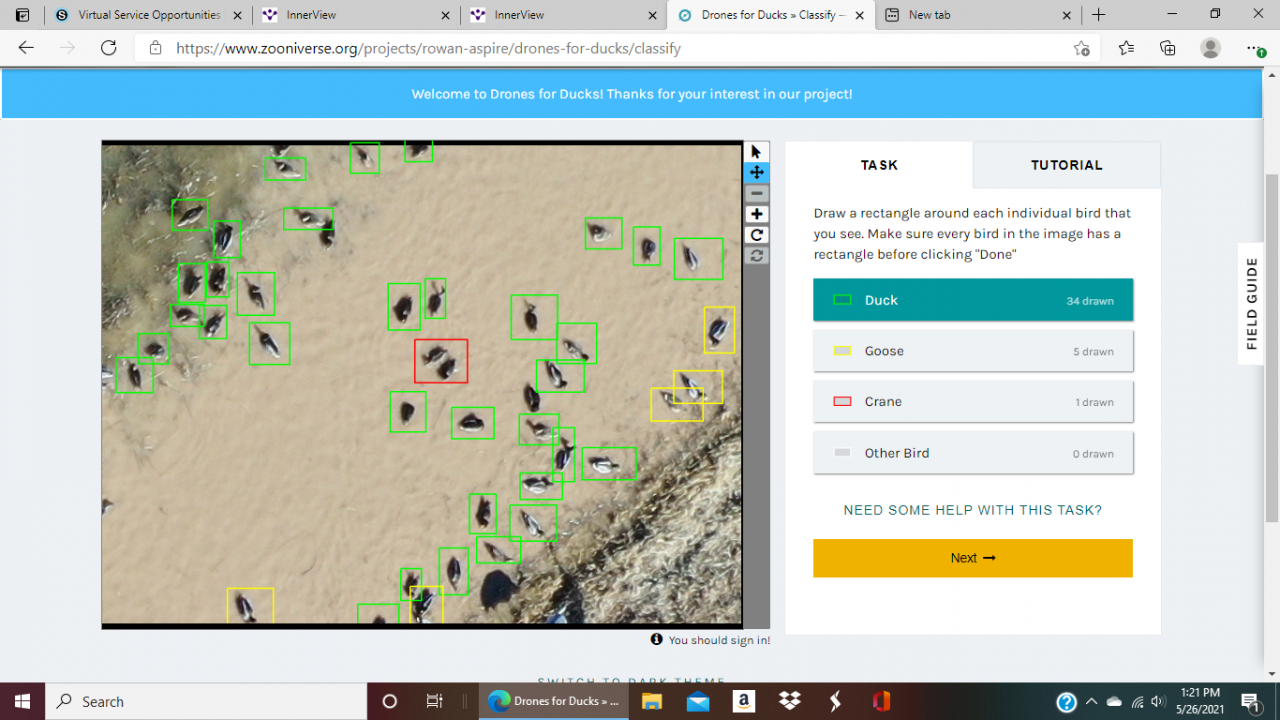Open the Wi-Fi network tray icon
The height and width of the screenshot is (720, 1280).
[x=1137, y=702]
